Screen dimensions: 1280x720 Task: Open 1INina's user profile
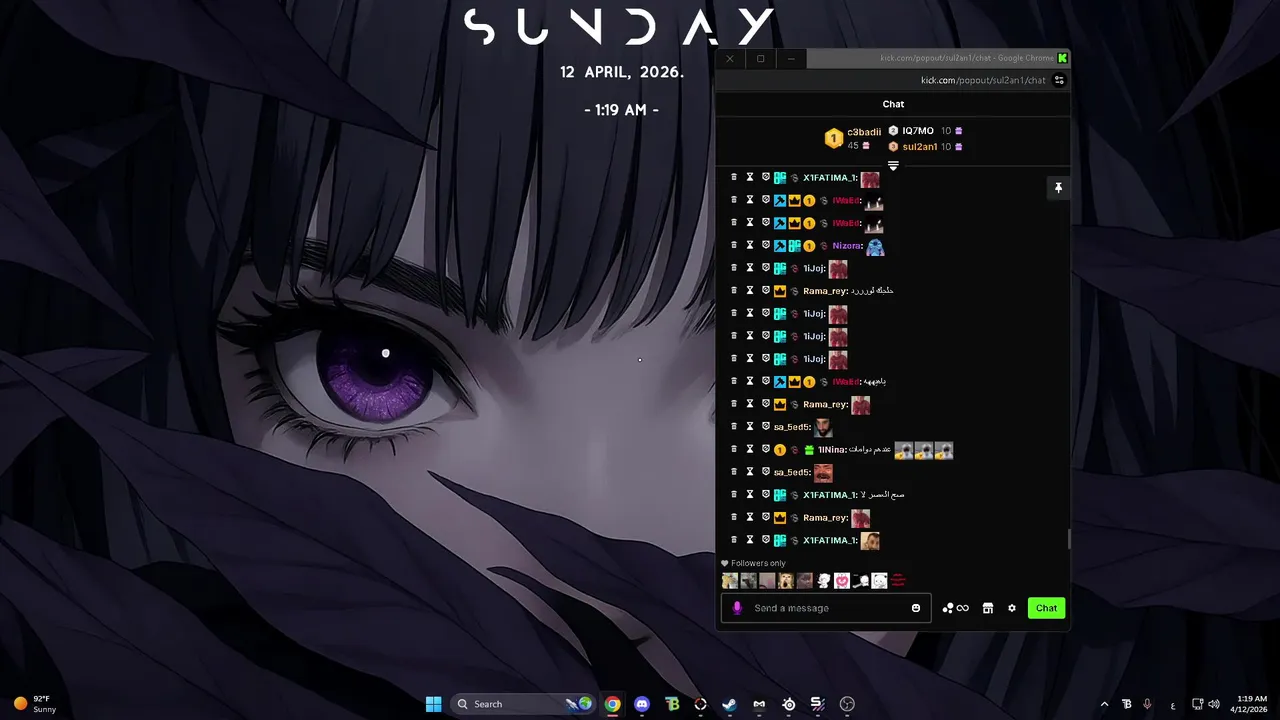(x=831, y=450)
